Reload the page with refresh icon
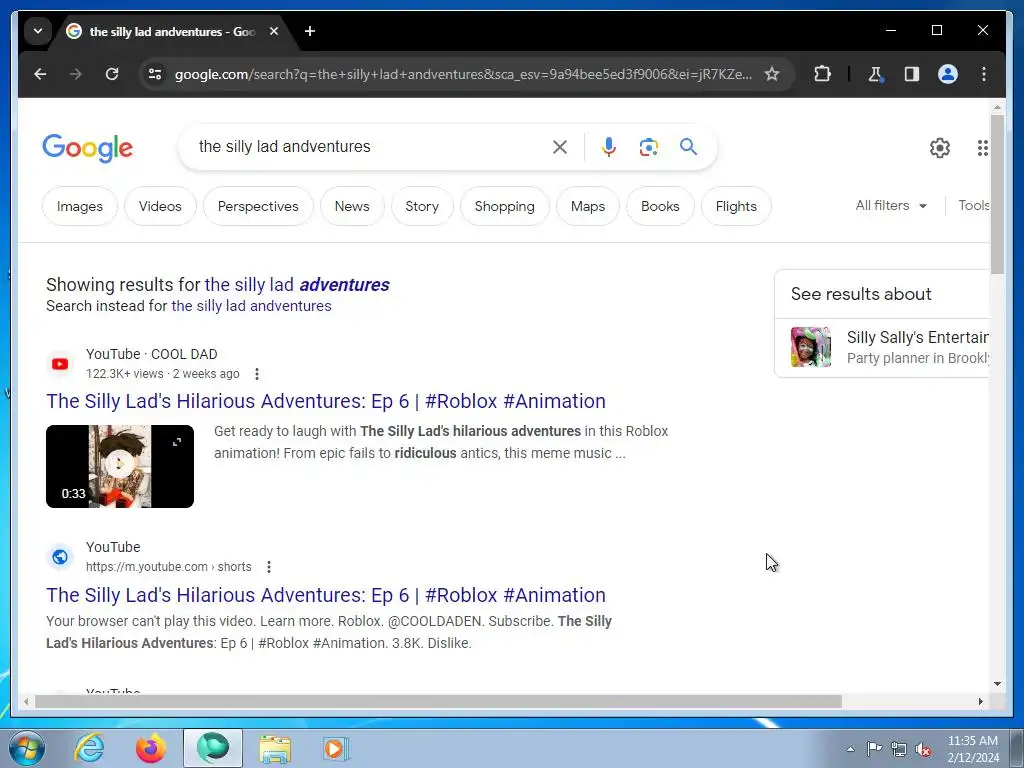This screenshot has height=768, width=1024. click(x=112, y=74)
